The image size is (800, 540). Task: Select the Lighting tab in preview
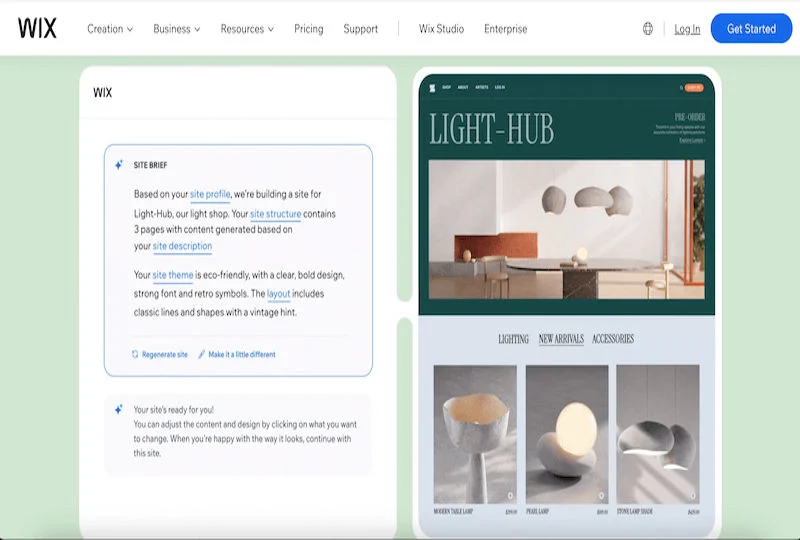513,339
